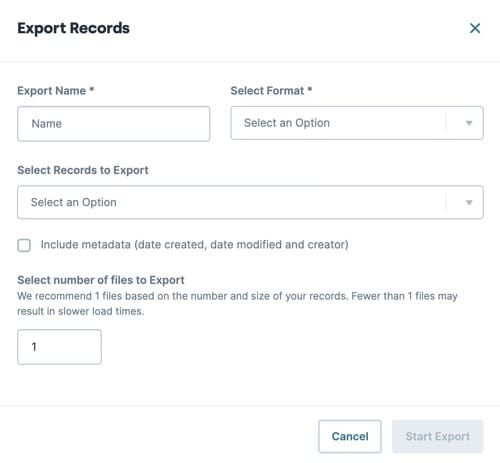Close the Export Records dialog with X
Viewport: 500px width, 463px height.
click(475, 28)
